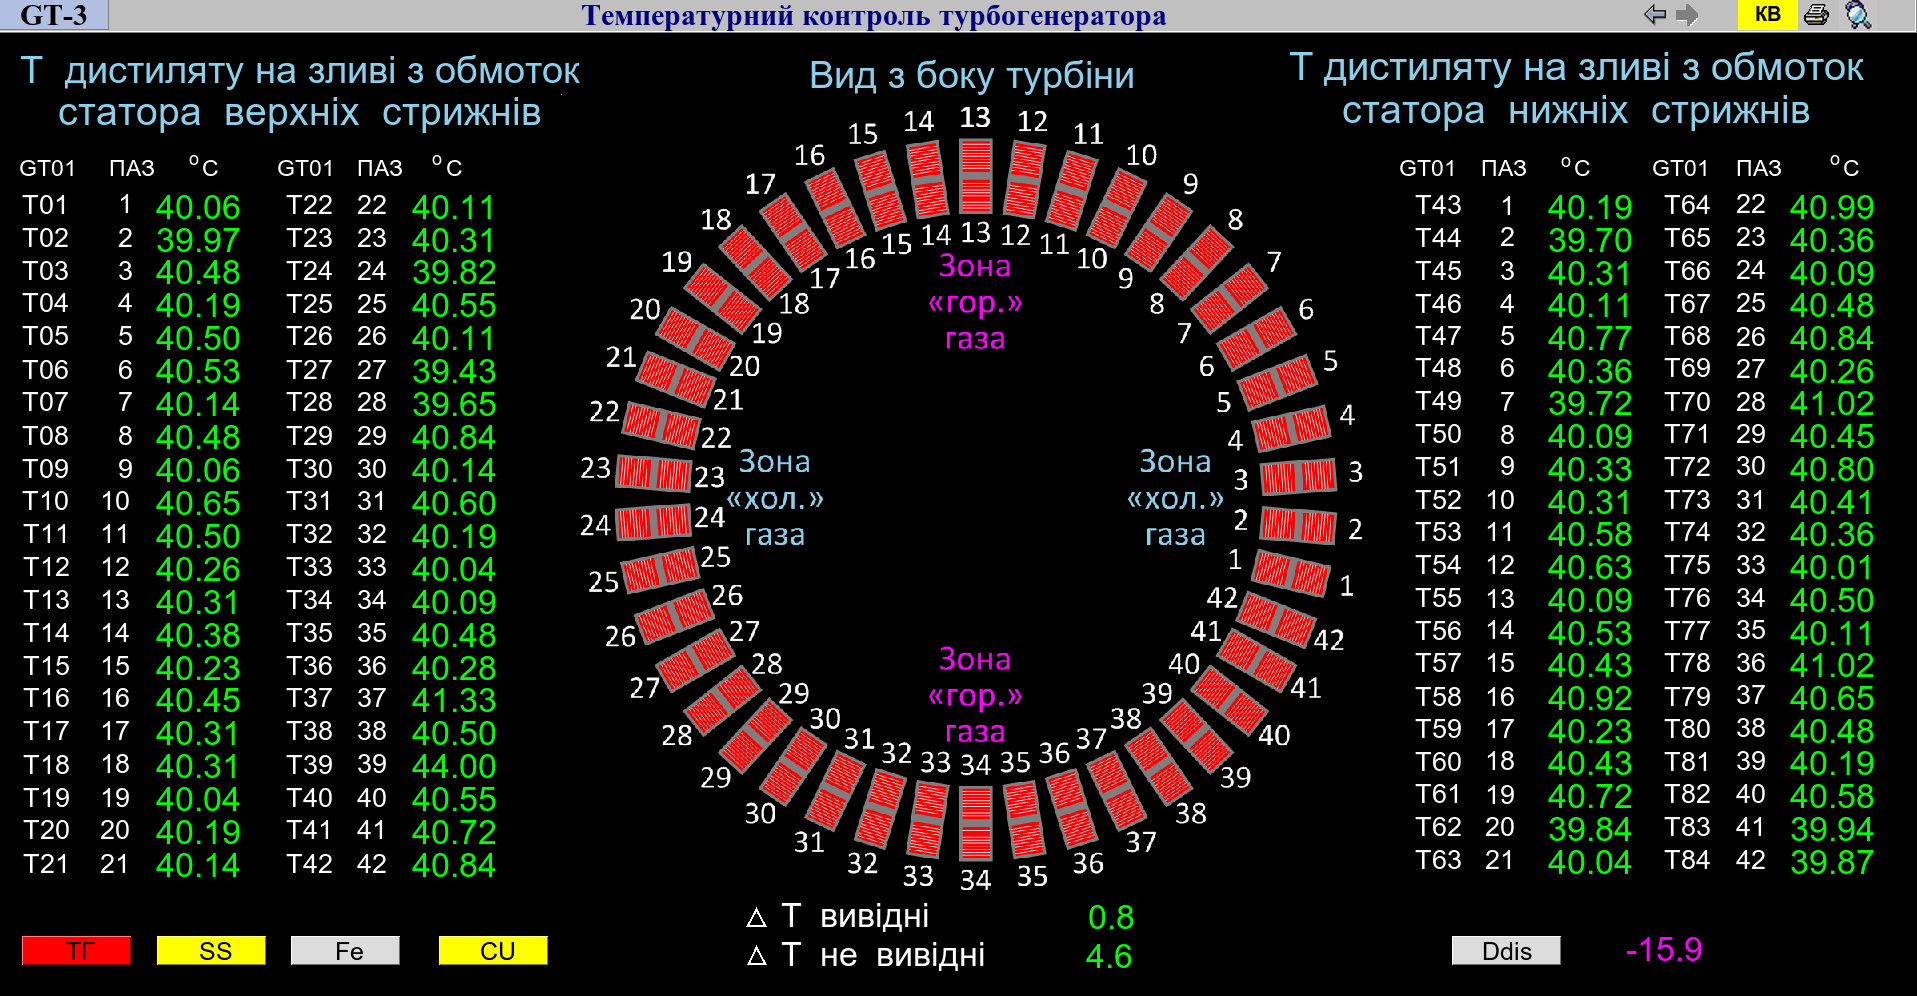Click the printer icon
The width and height of the screenshot is (1917, 996).
coord(1816,15)
